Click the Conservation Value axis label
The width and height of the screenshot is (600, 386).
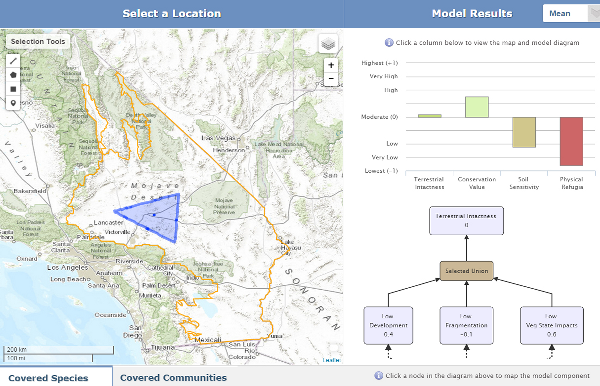(477, 183)
